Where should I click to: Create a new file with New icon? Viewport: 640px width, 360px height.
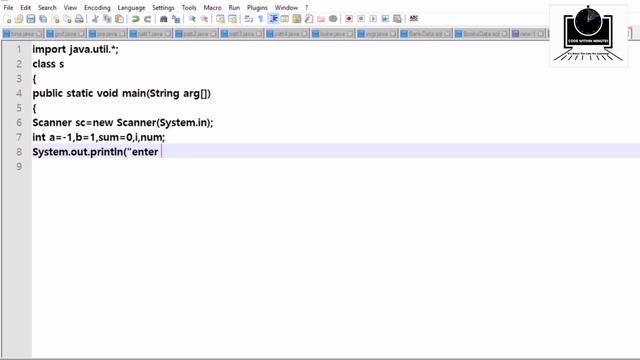point(7,19)
